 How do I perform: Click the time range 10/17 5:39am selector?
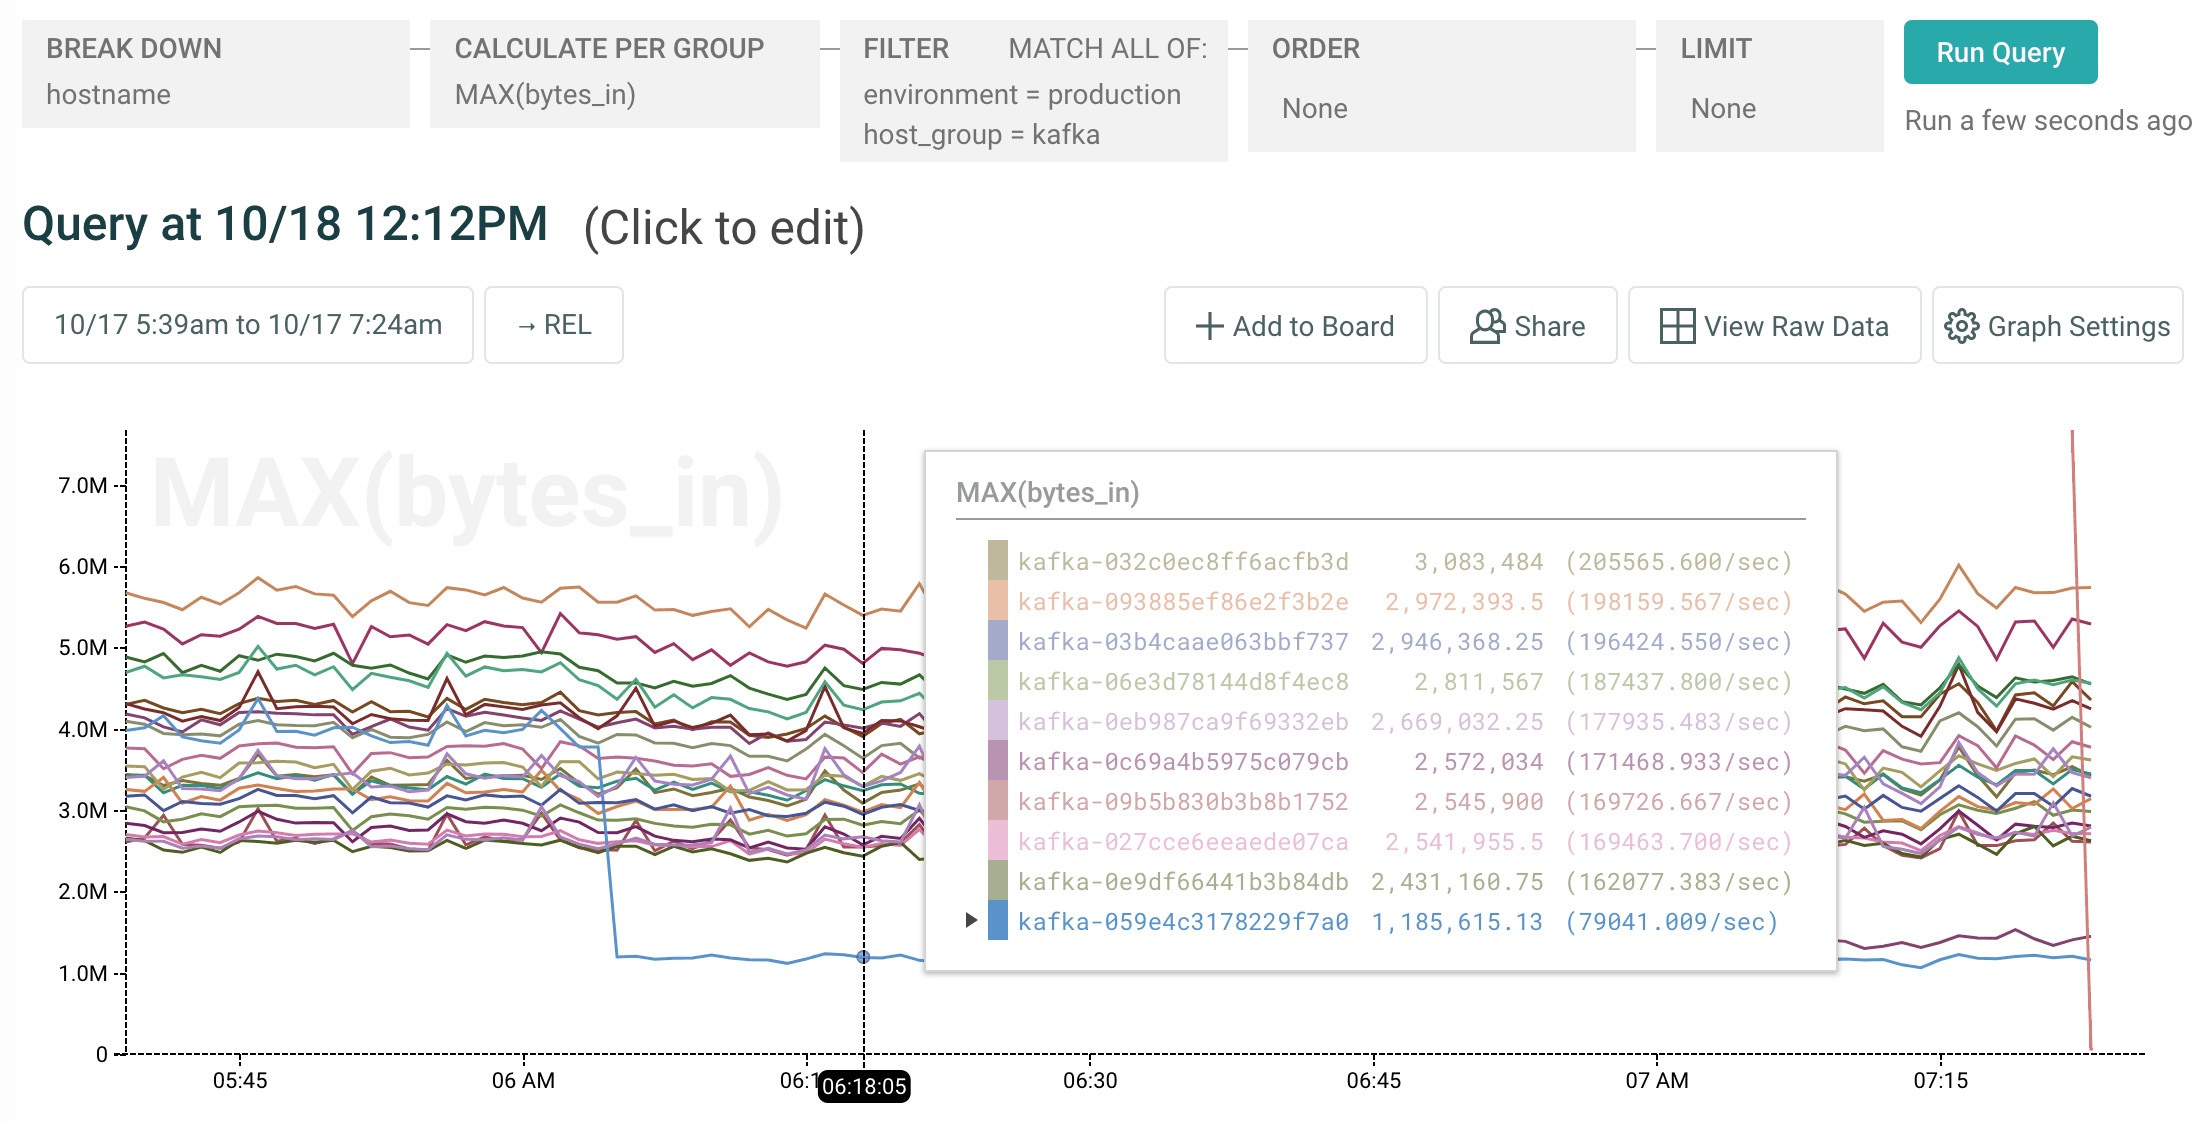tap(248, 325)
